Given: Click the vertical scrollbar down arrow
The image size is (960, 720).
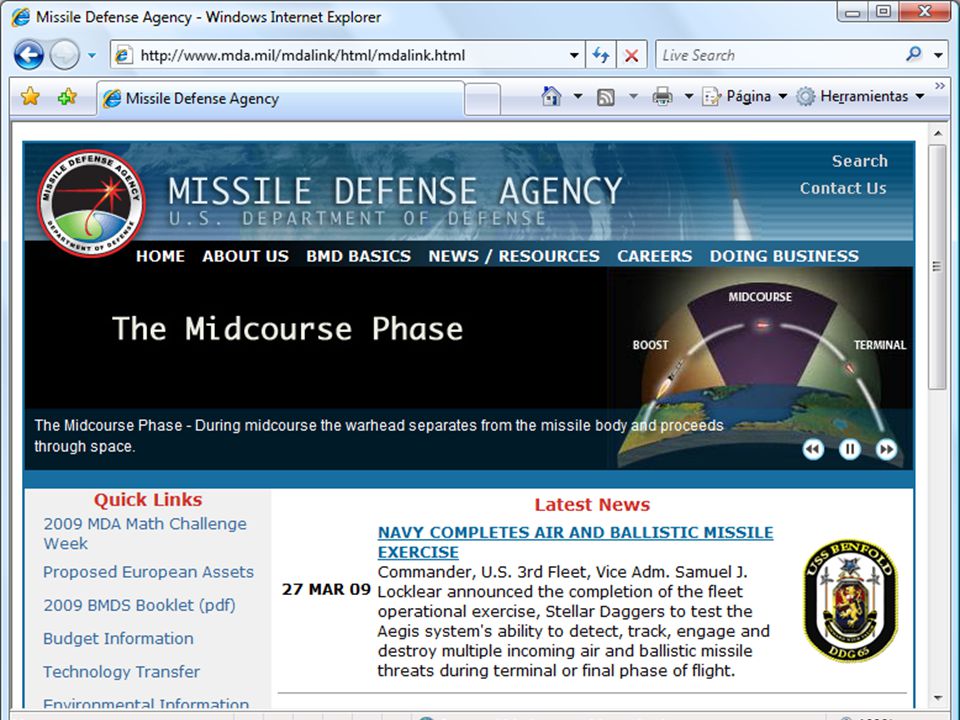Looking at the screenshot, I should [x=937, y=699].
